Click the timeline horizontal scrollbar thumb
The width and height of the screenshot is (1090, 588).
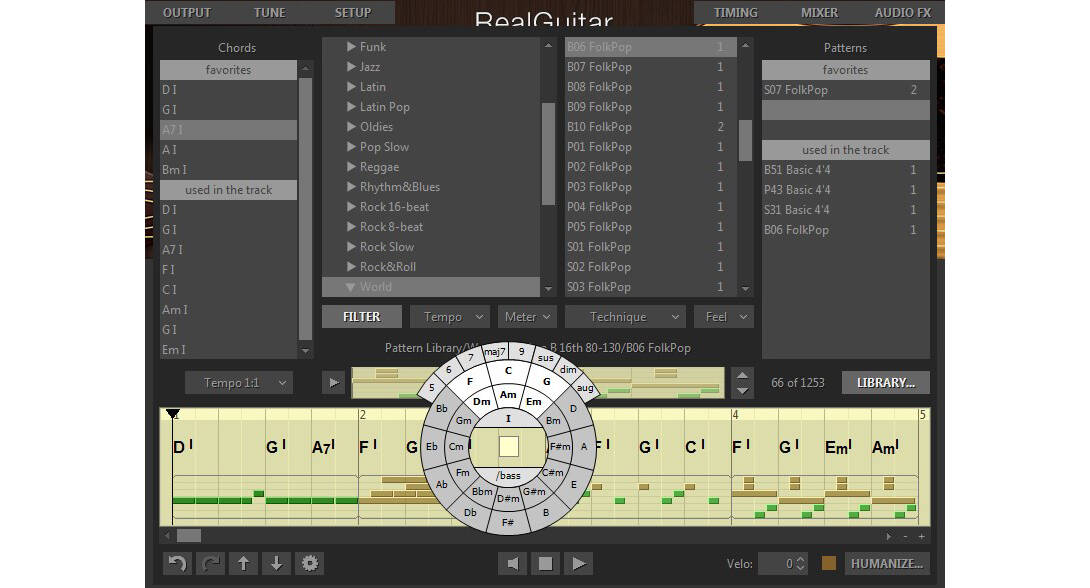pyautogui.click(x=188, y=536)
